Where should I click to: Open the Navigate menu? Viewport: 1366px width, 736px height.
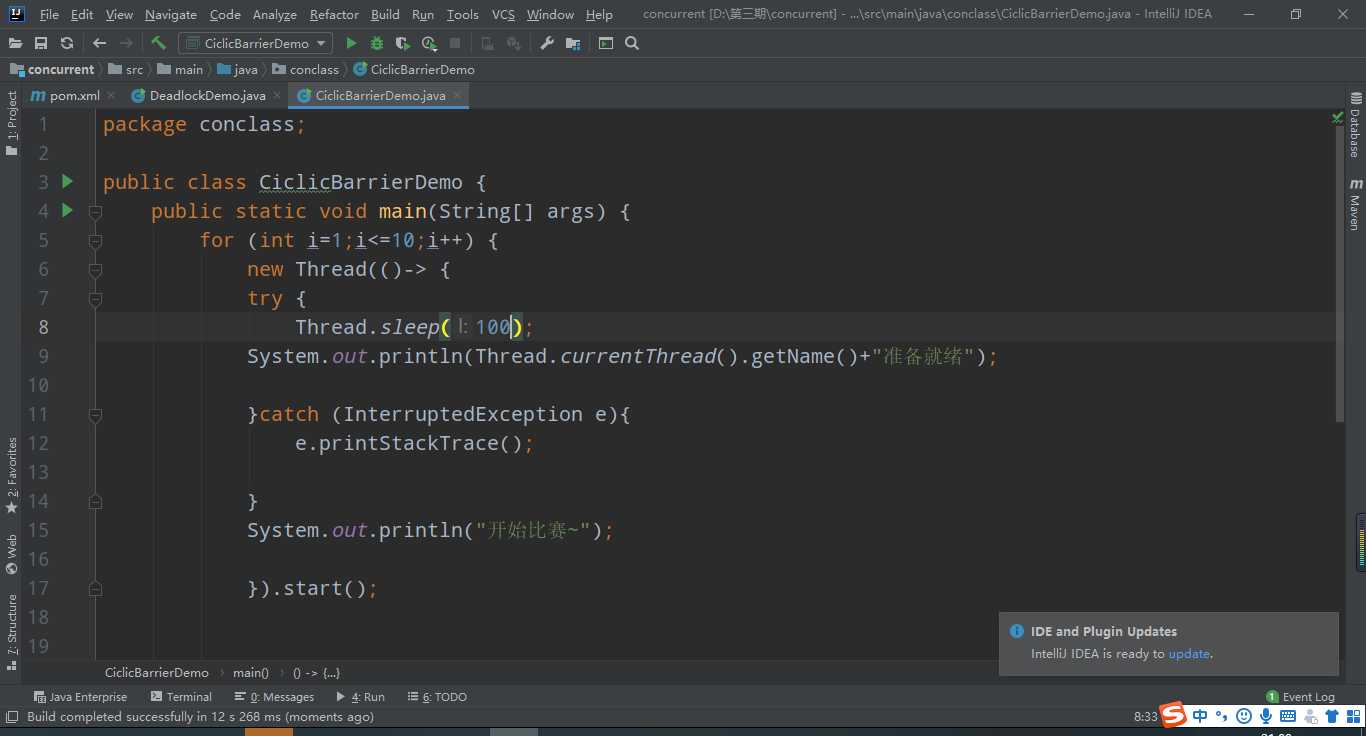pyautogui.click(x=171, y=15)
